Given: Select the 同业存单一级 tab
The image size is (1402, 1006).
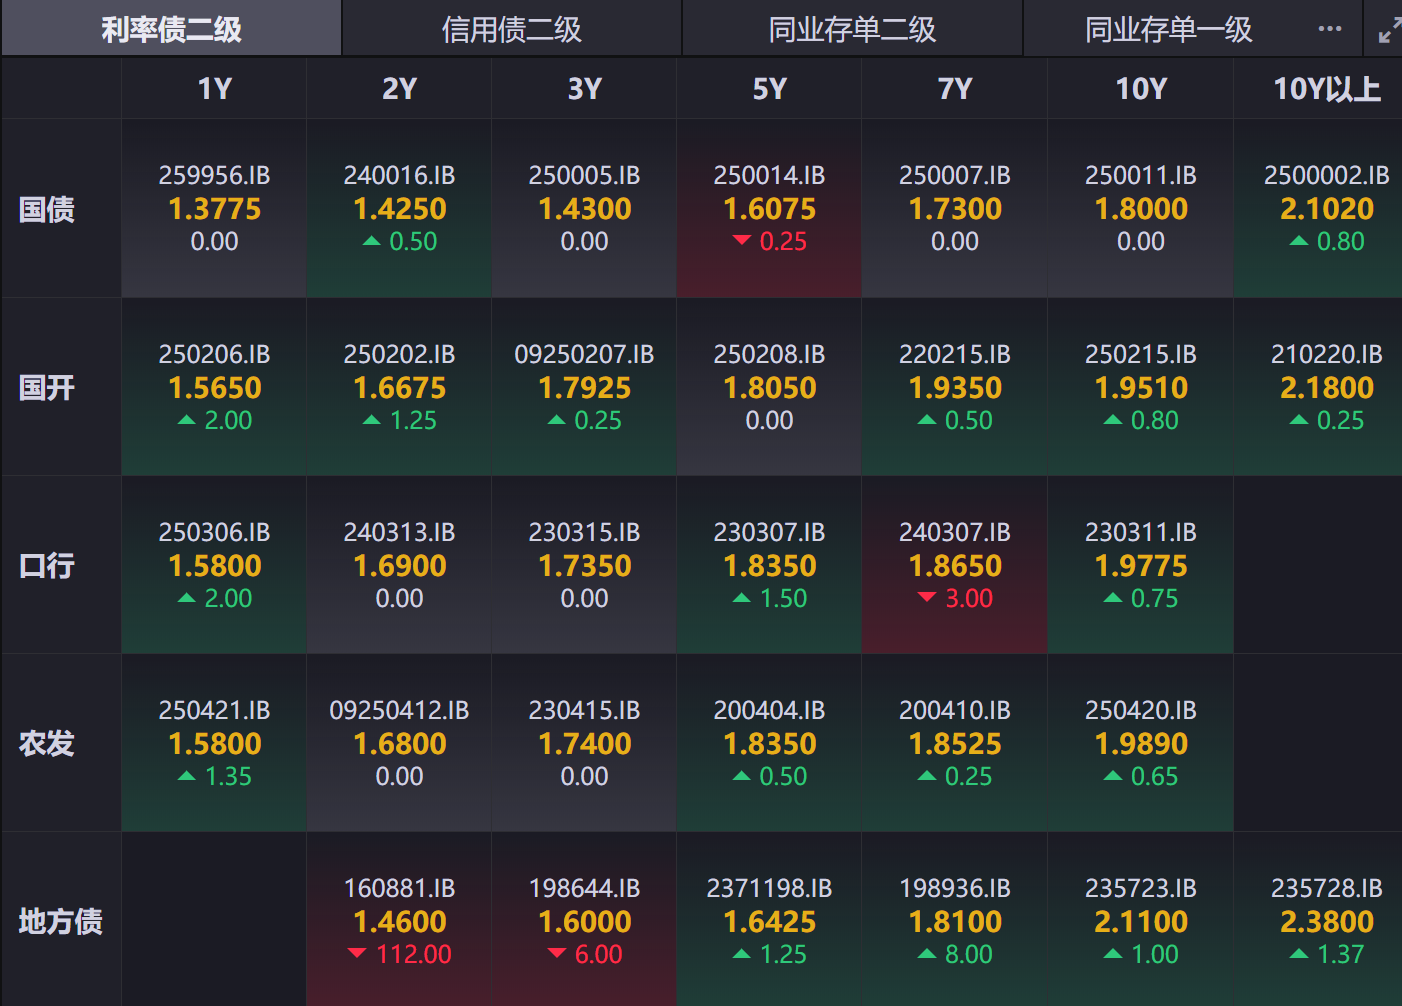Looking at the screenshot, I should (x=1168, y=30).
